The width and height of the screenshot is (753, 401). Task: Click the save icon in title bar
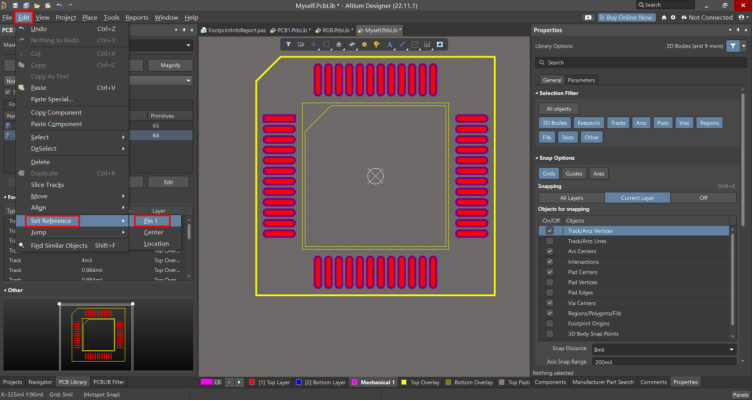click(x=17, y=5)
